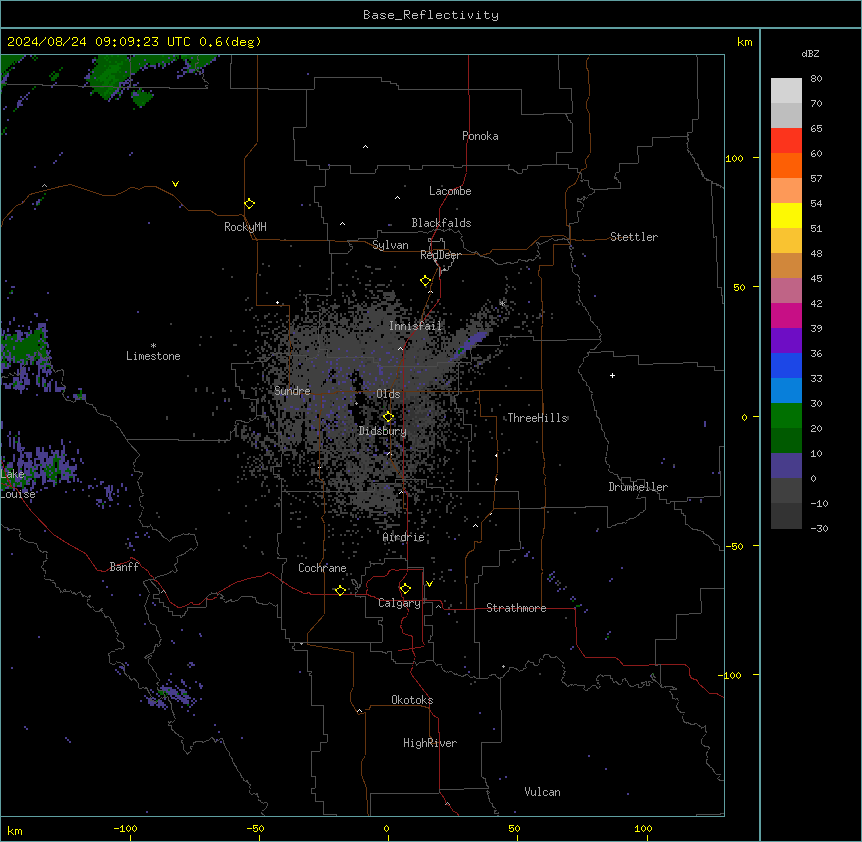The image size is (862, 842).
Task: Click the yellow diamond marker above RockyMH
Action: (250, 204)
